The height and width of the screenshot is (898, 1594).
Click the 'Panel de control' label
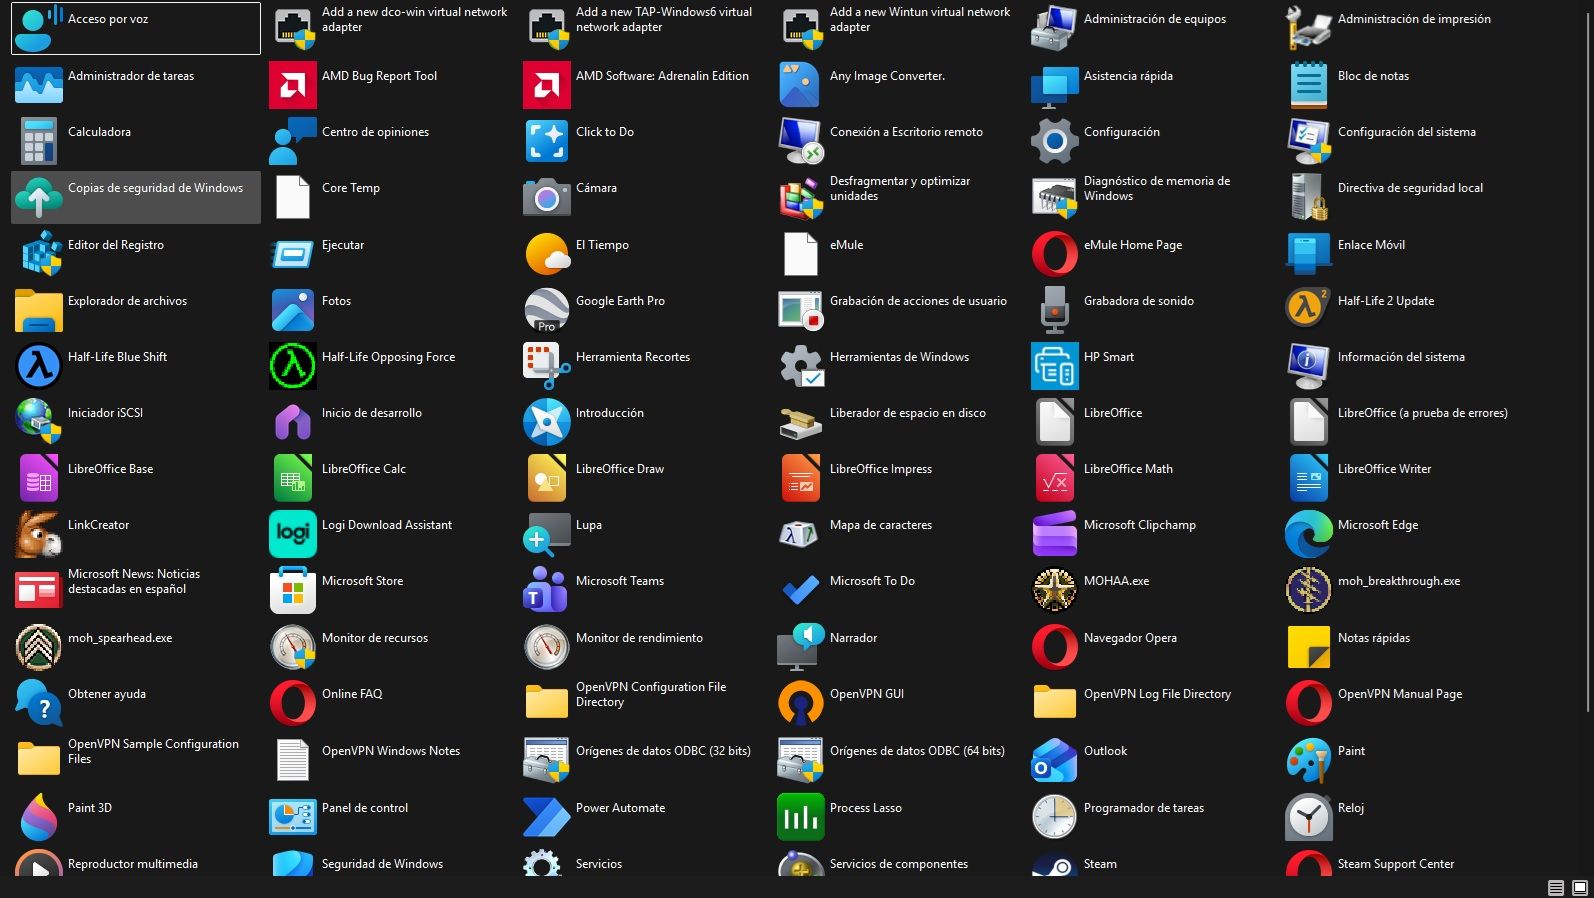(x=365, y=808)
